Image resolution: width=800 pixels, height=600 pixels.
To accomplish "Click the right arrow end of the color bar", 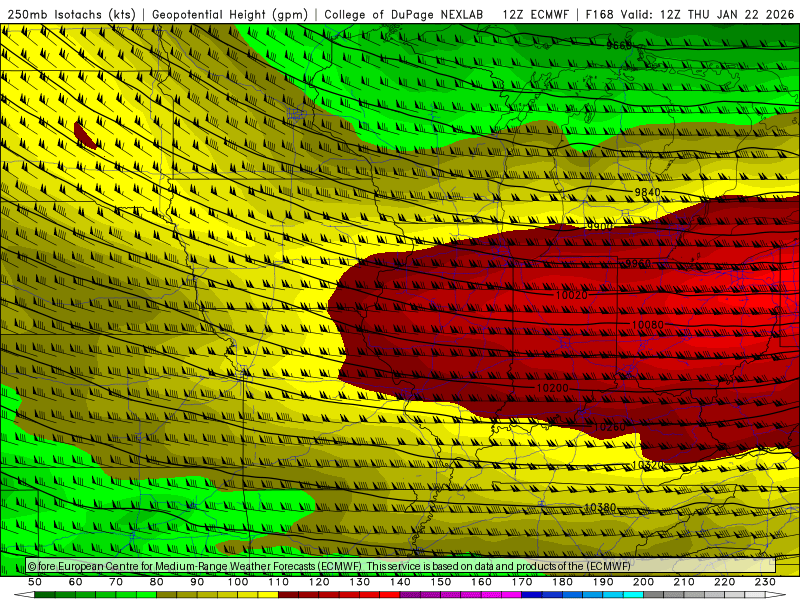I will (x=776, y=595).
